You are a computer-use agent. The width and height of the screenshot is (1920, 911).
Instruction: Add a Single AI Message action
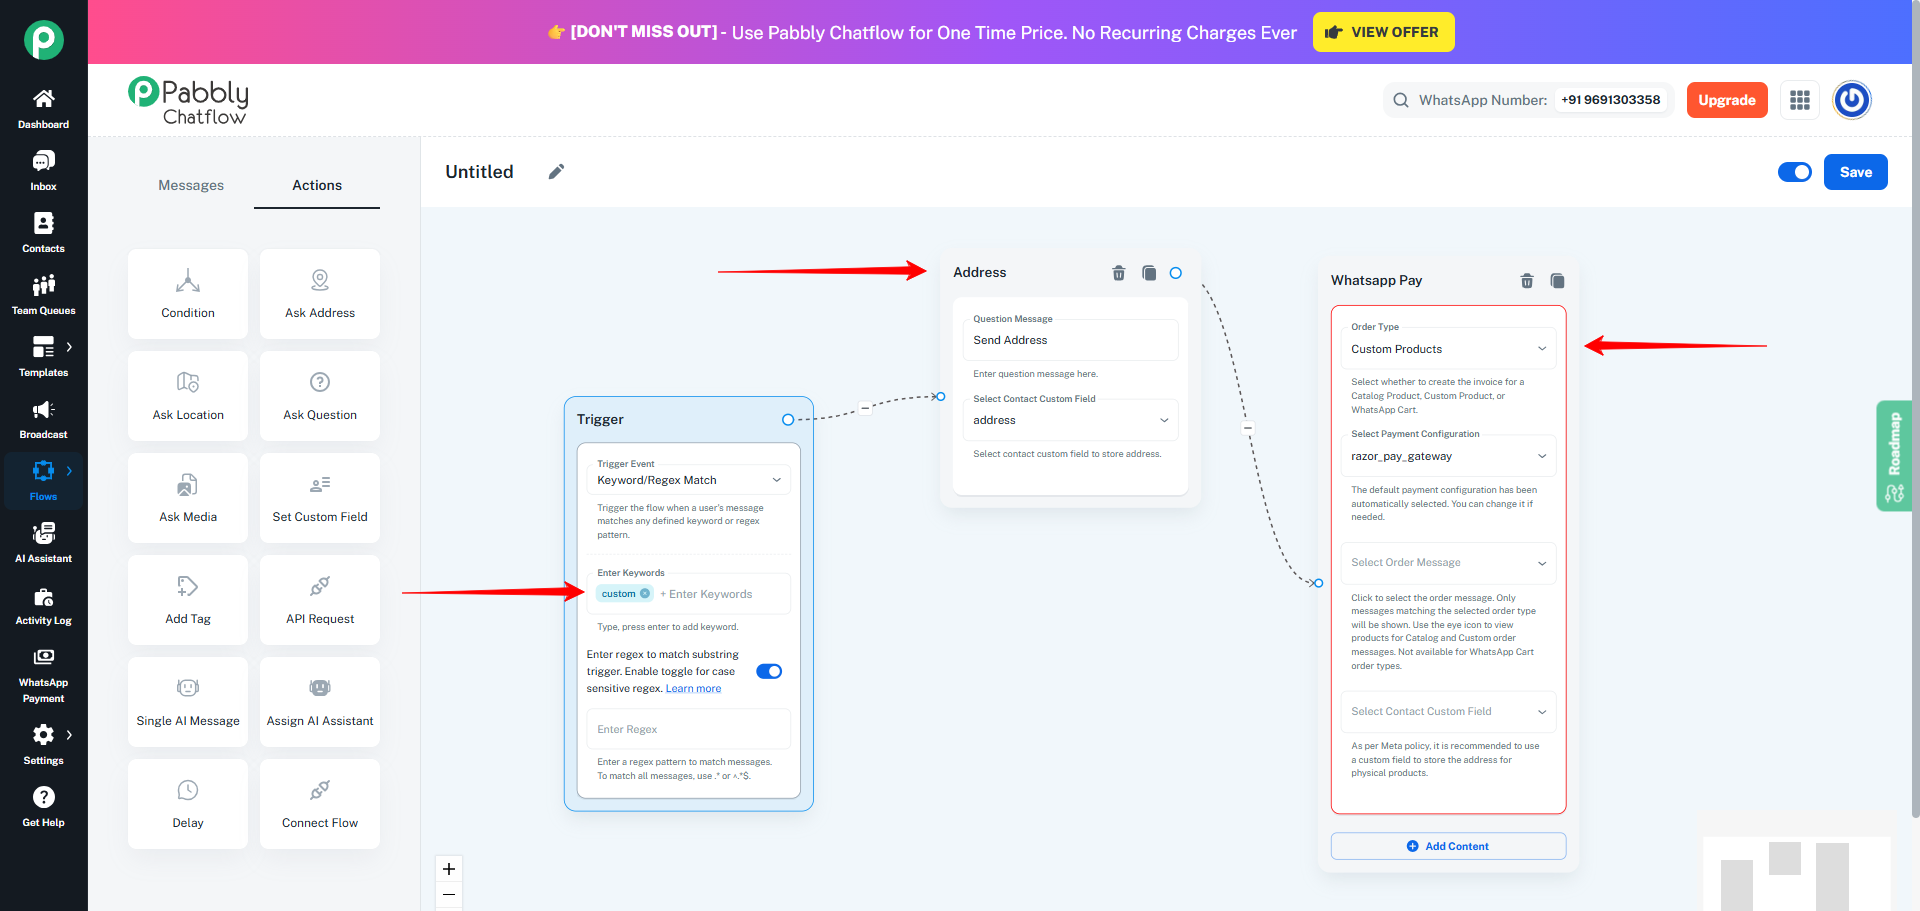[x=188, y=702]
